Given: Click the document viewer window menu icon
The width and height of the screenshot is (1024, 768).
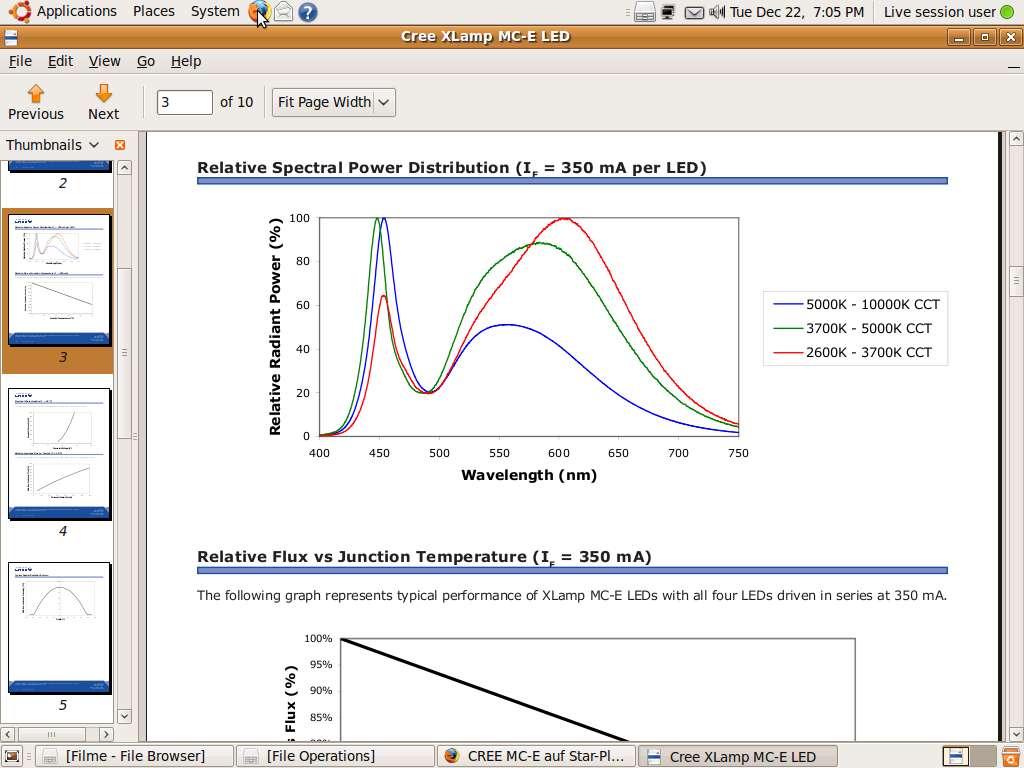Looking at the screenshot, I should click(x=10, y=37).
